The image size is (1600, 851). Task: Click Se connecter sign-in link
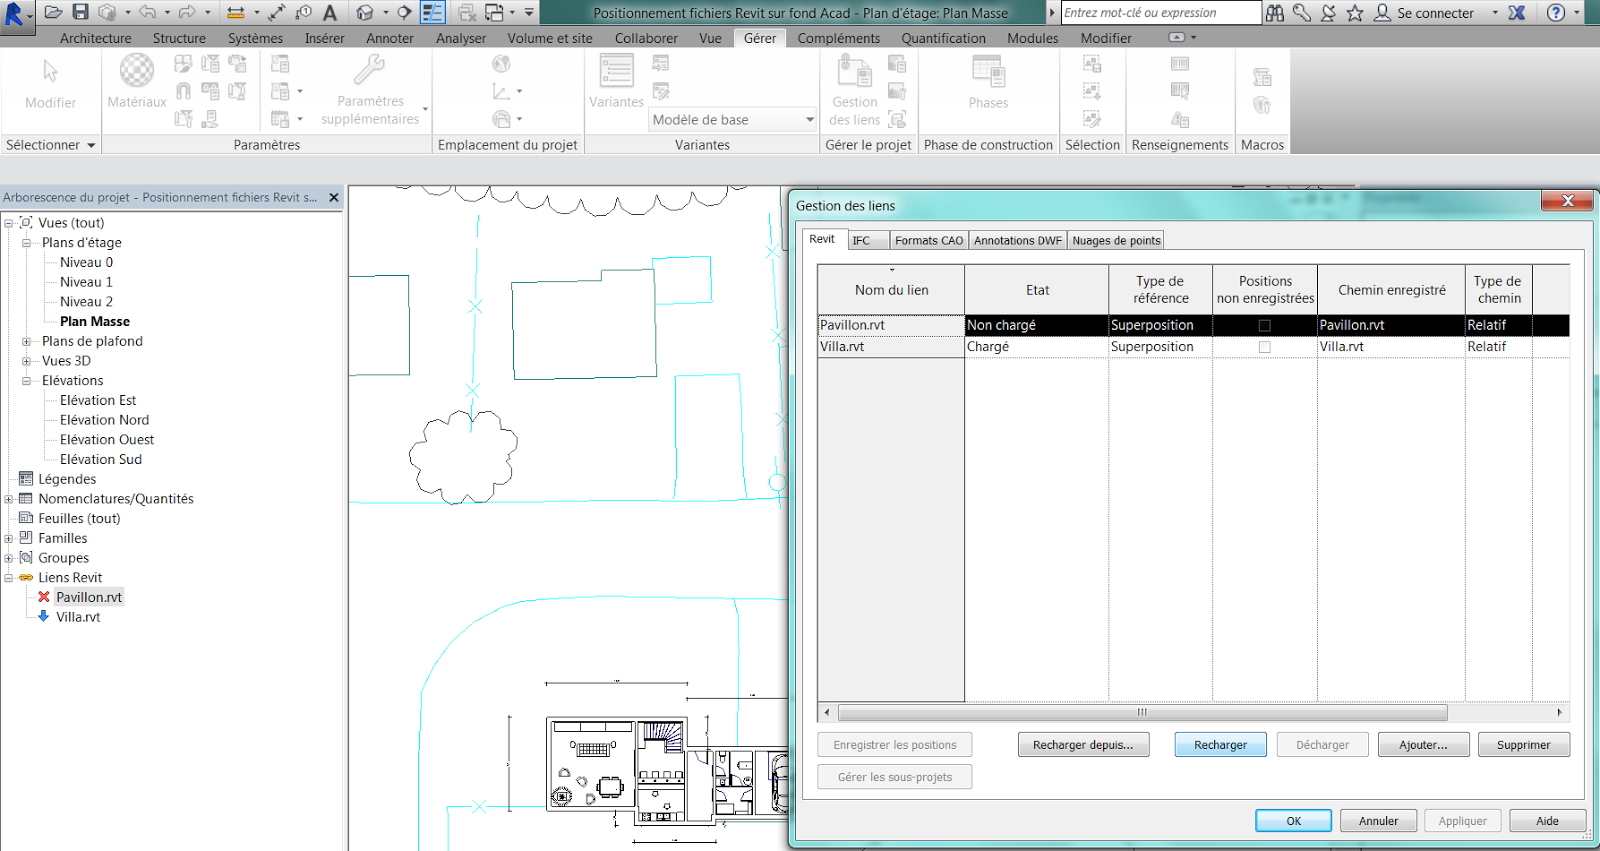(x=1435, y=13)
